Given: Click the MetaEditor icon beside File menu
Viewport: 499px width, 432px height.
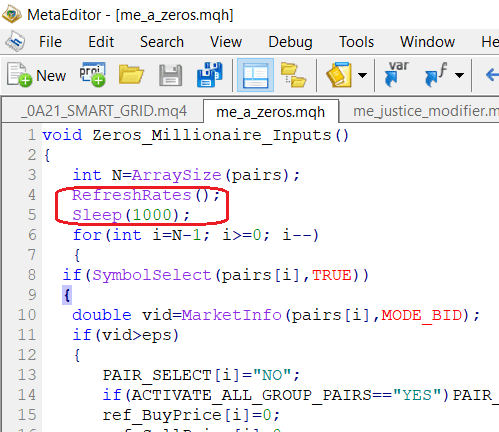Looking at the screenshot, I should coord(15,42).
